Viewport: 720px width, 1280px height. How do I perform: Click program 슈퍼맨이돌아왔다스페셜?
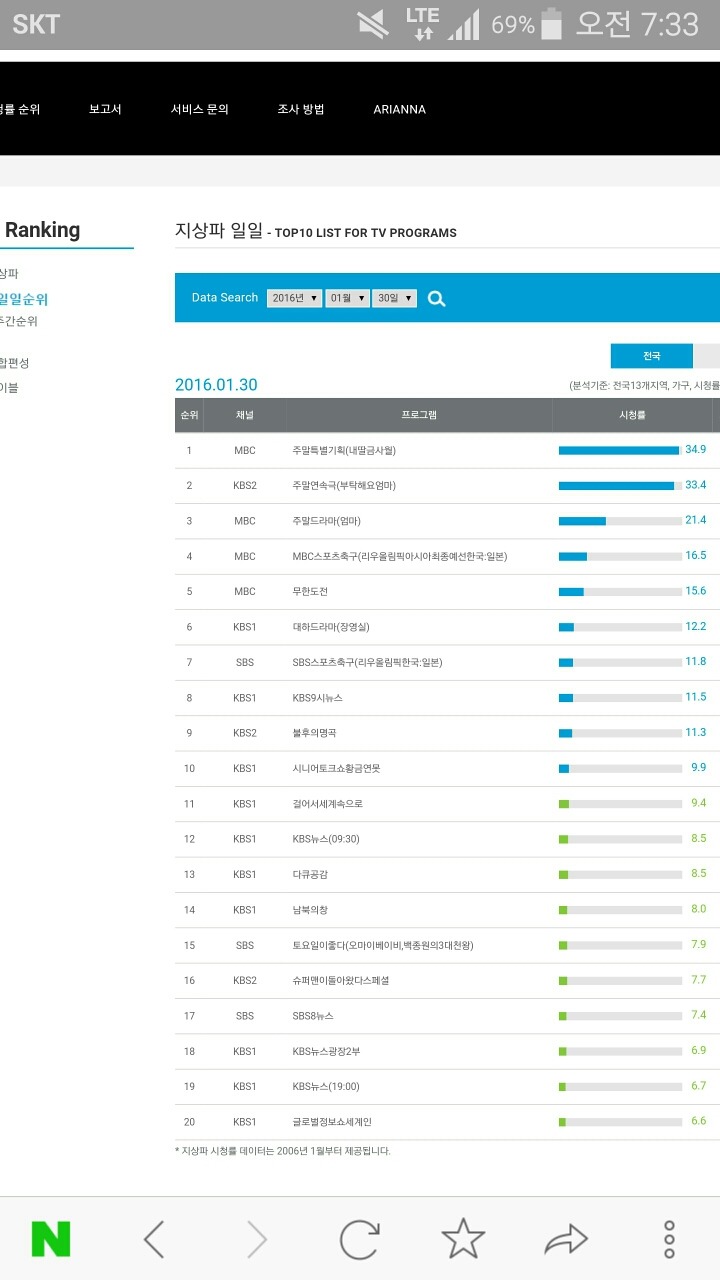pos(341,980)
